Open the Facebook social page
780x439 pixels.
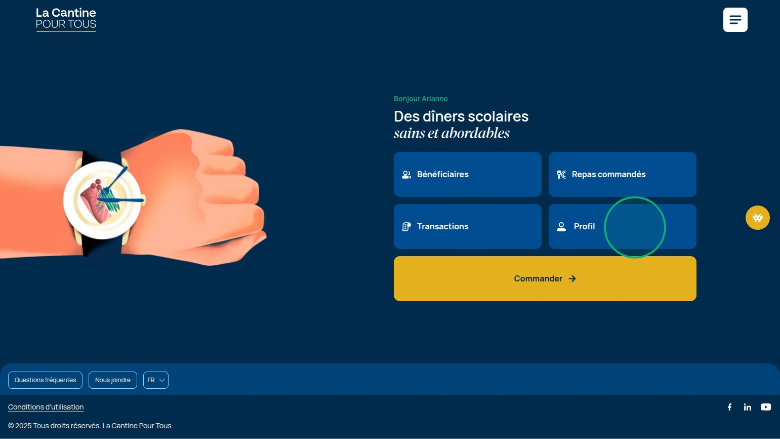729,407
